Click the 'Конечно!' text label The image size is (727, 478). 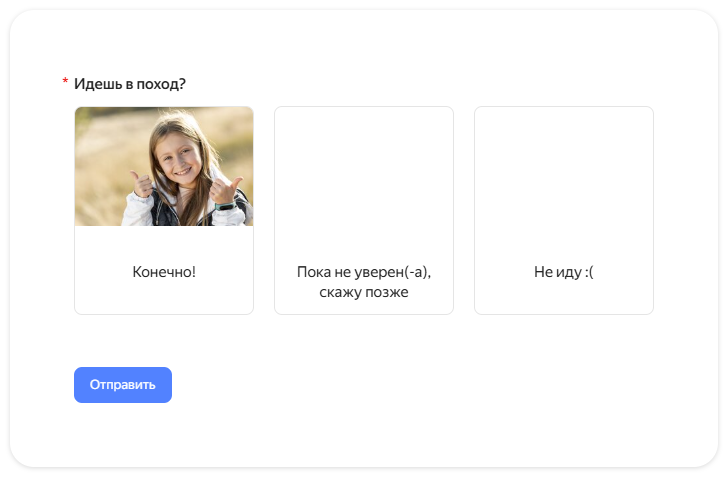(164, 272)
